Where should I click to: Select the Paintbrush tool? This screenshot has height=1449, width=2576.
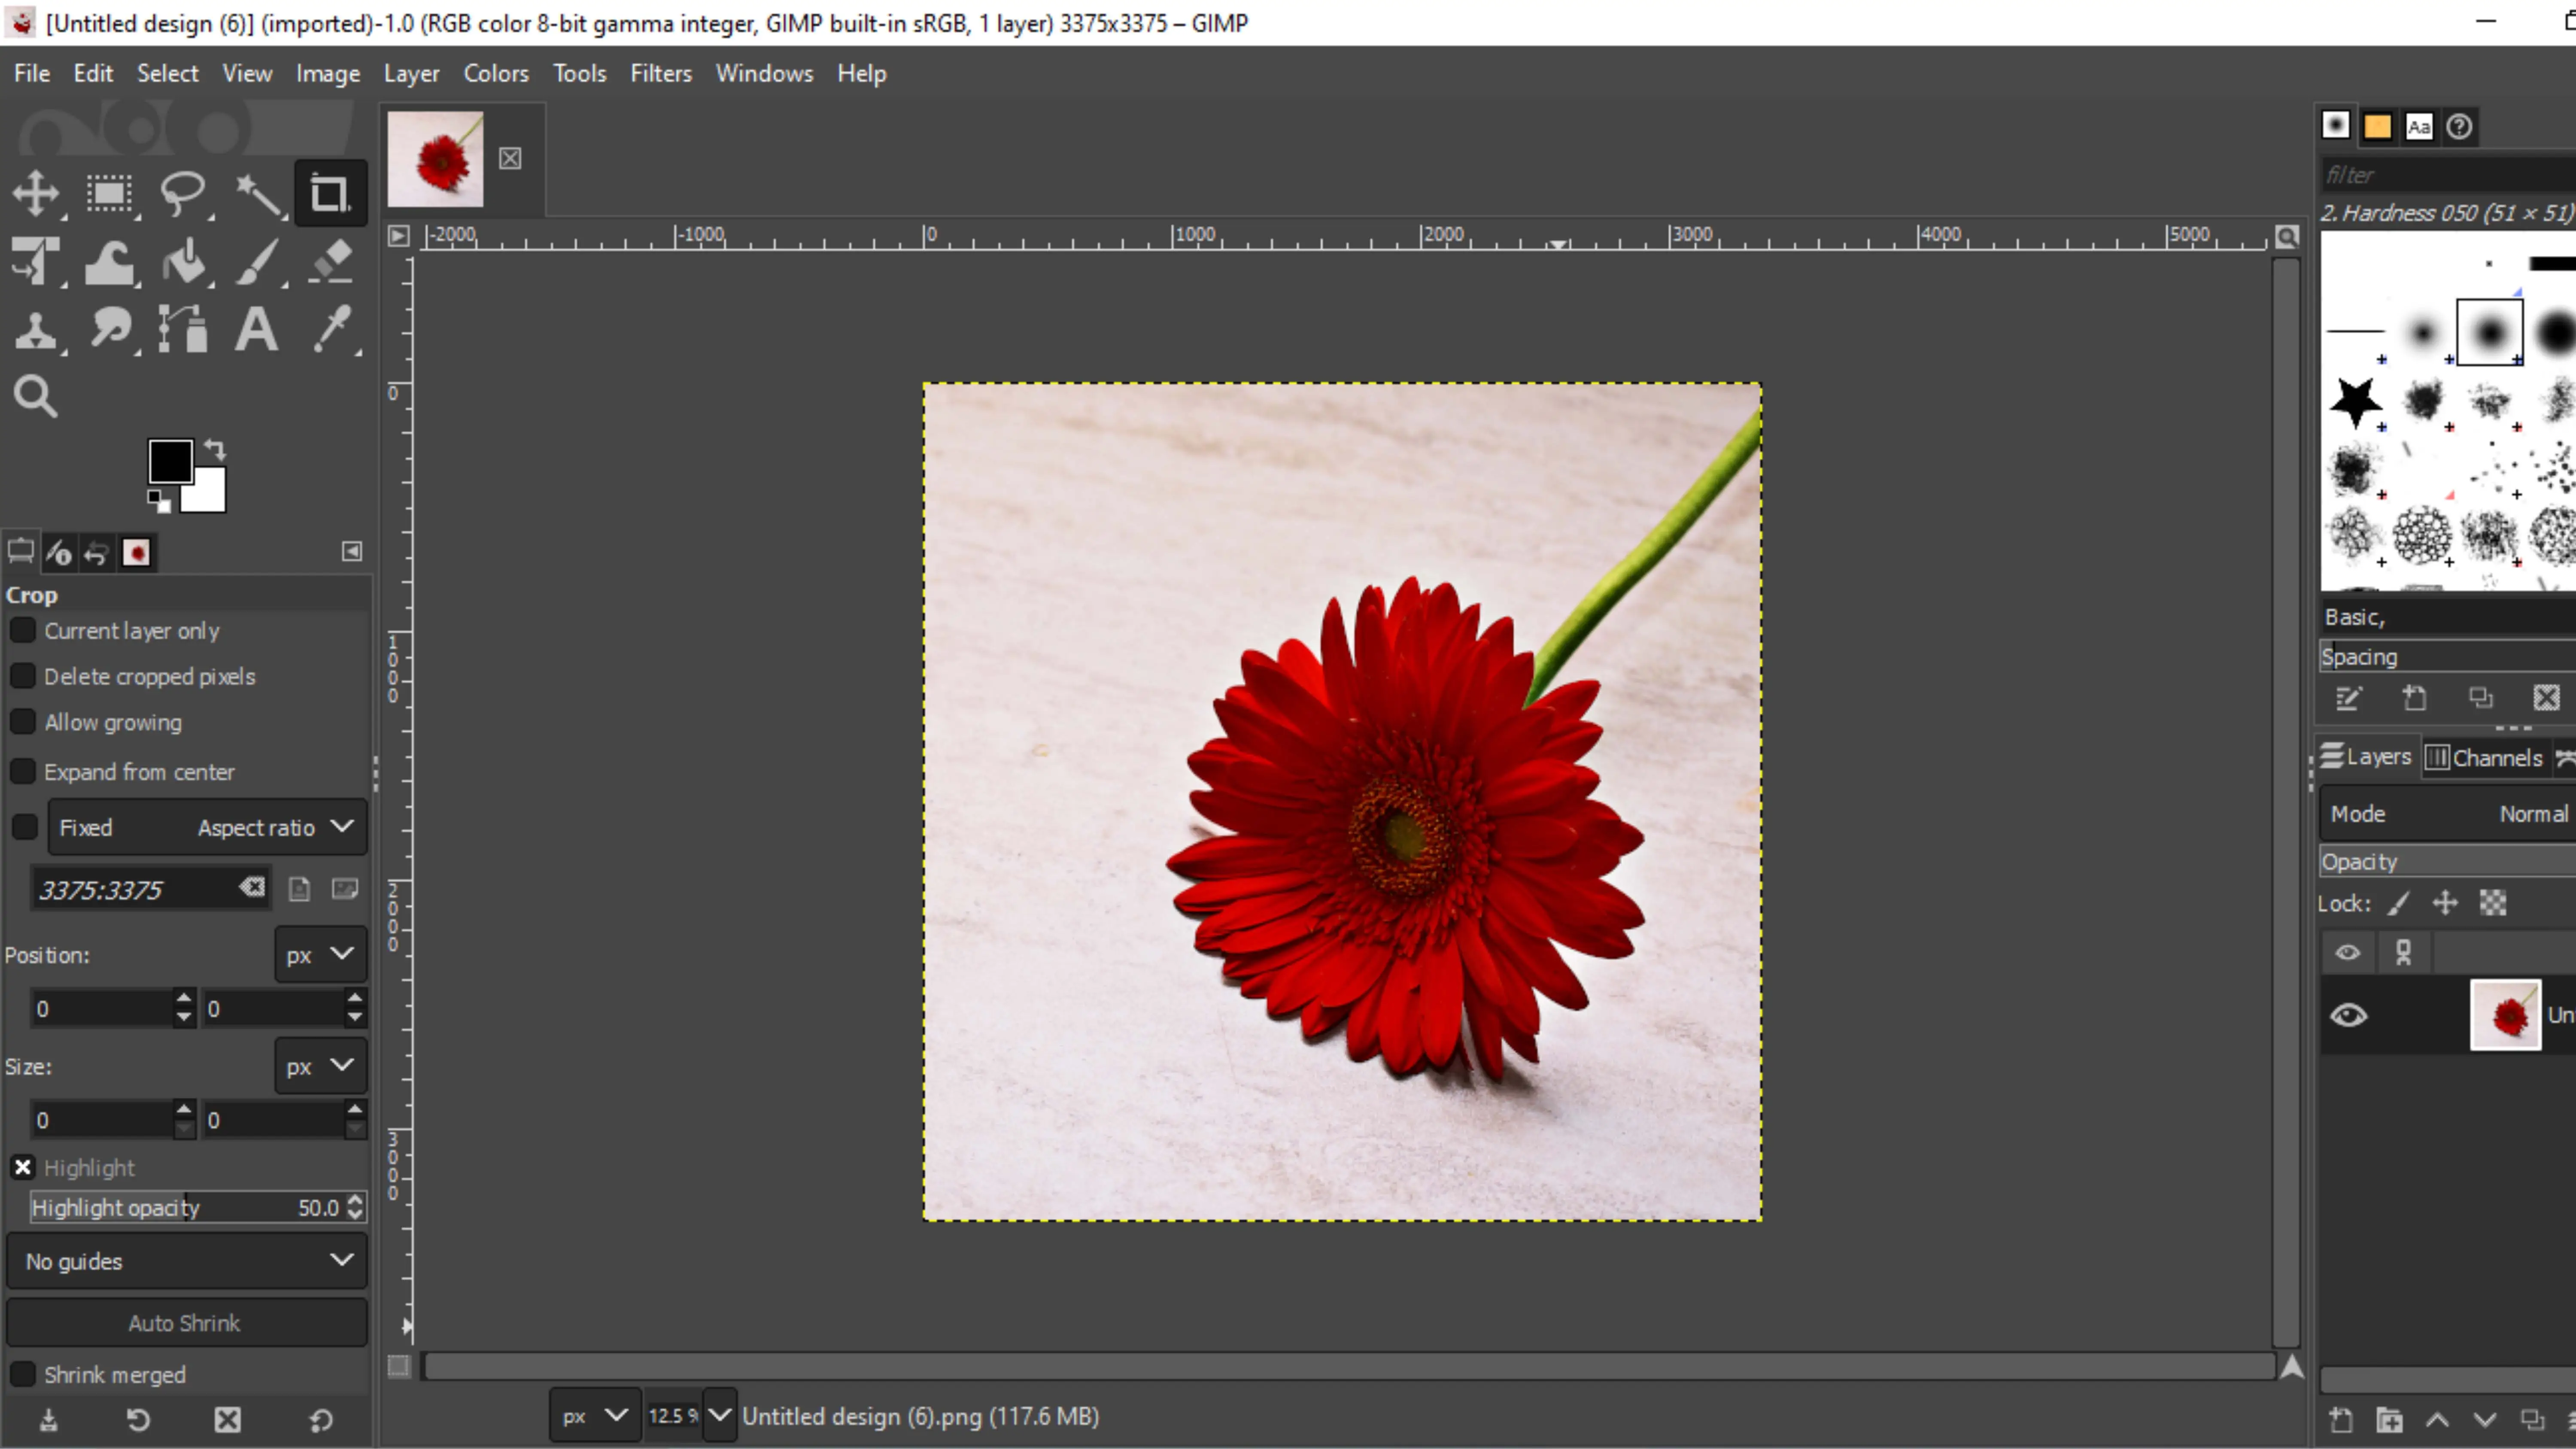click(257, 262)
